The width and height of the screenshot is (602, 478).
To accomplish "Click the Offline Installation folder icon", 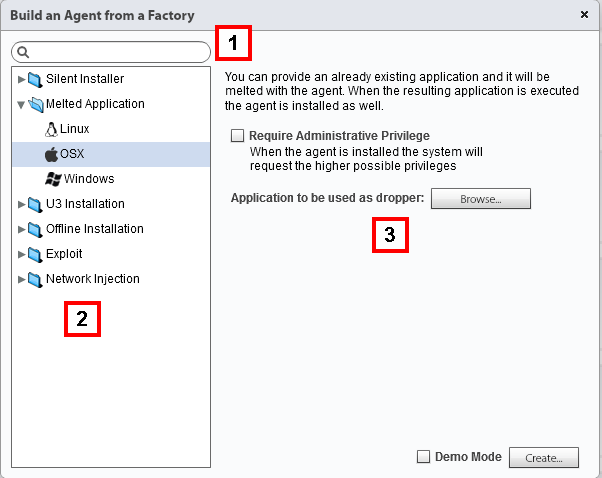I will (x=35, y=229).
